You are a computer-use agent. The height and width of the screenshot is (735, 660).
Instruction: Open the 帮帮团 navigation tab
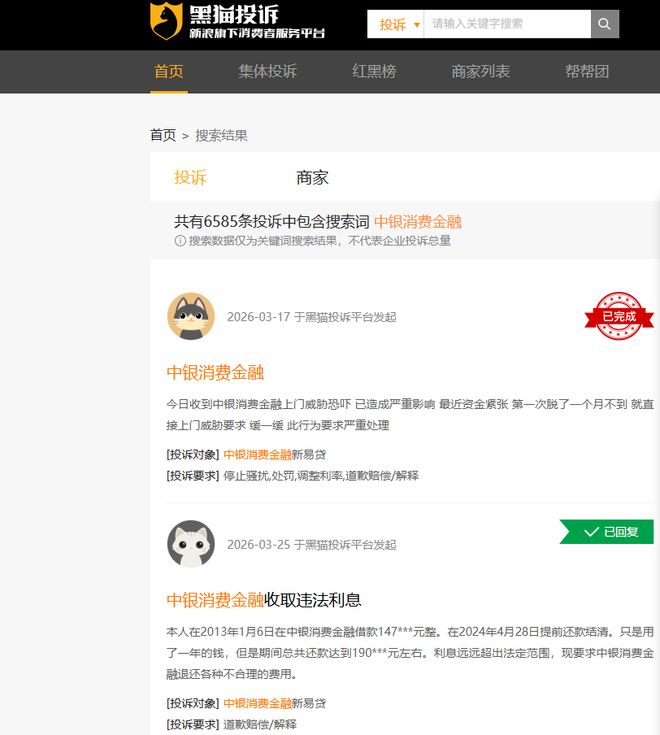coord(587,72)
